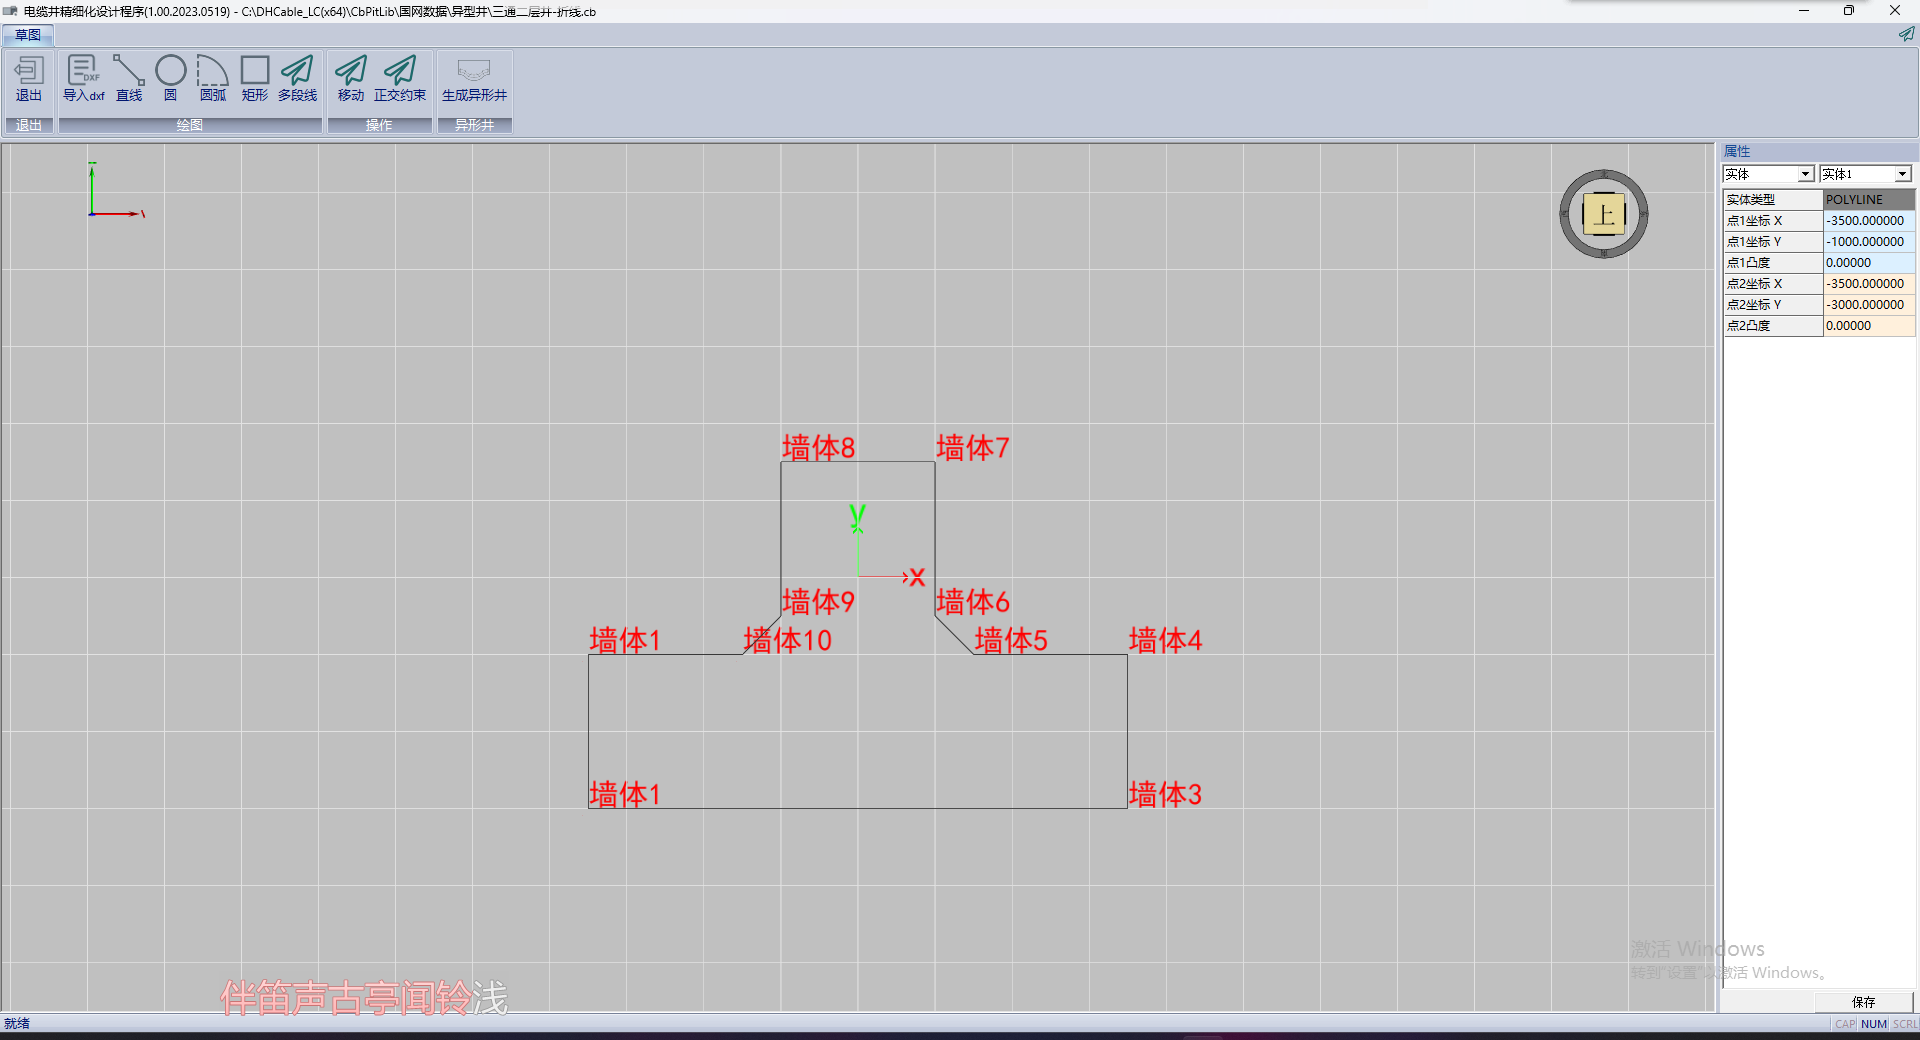Click the 就绪 status bar text
Image resolution: width=1920 pixels, height=1040 pixels.
click(17, 1023)
